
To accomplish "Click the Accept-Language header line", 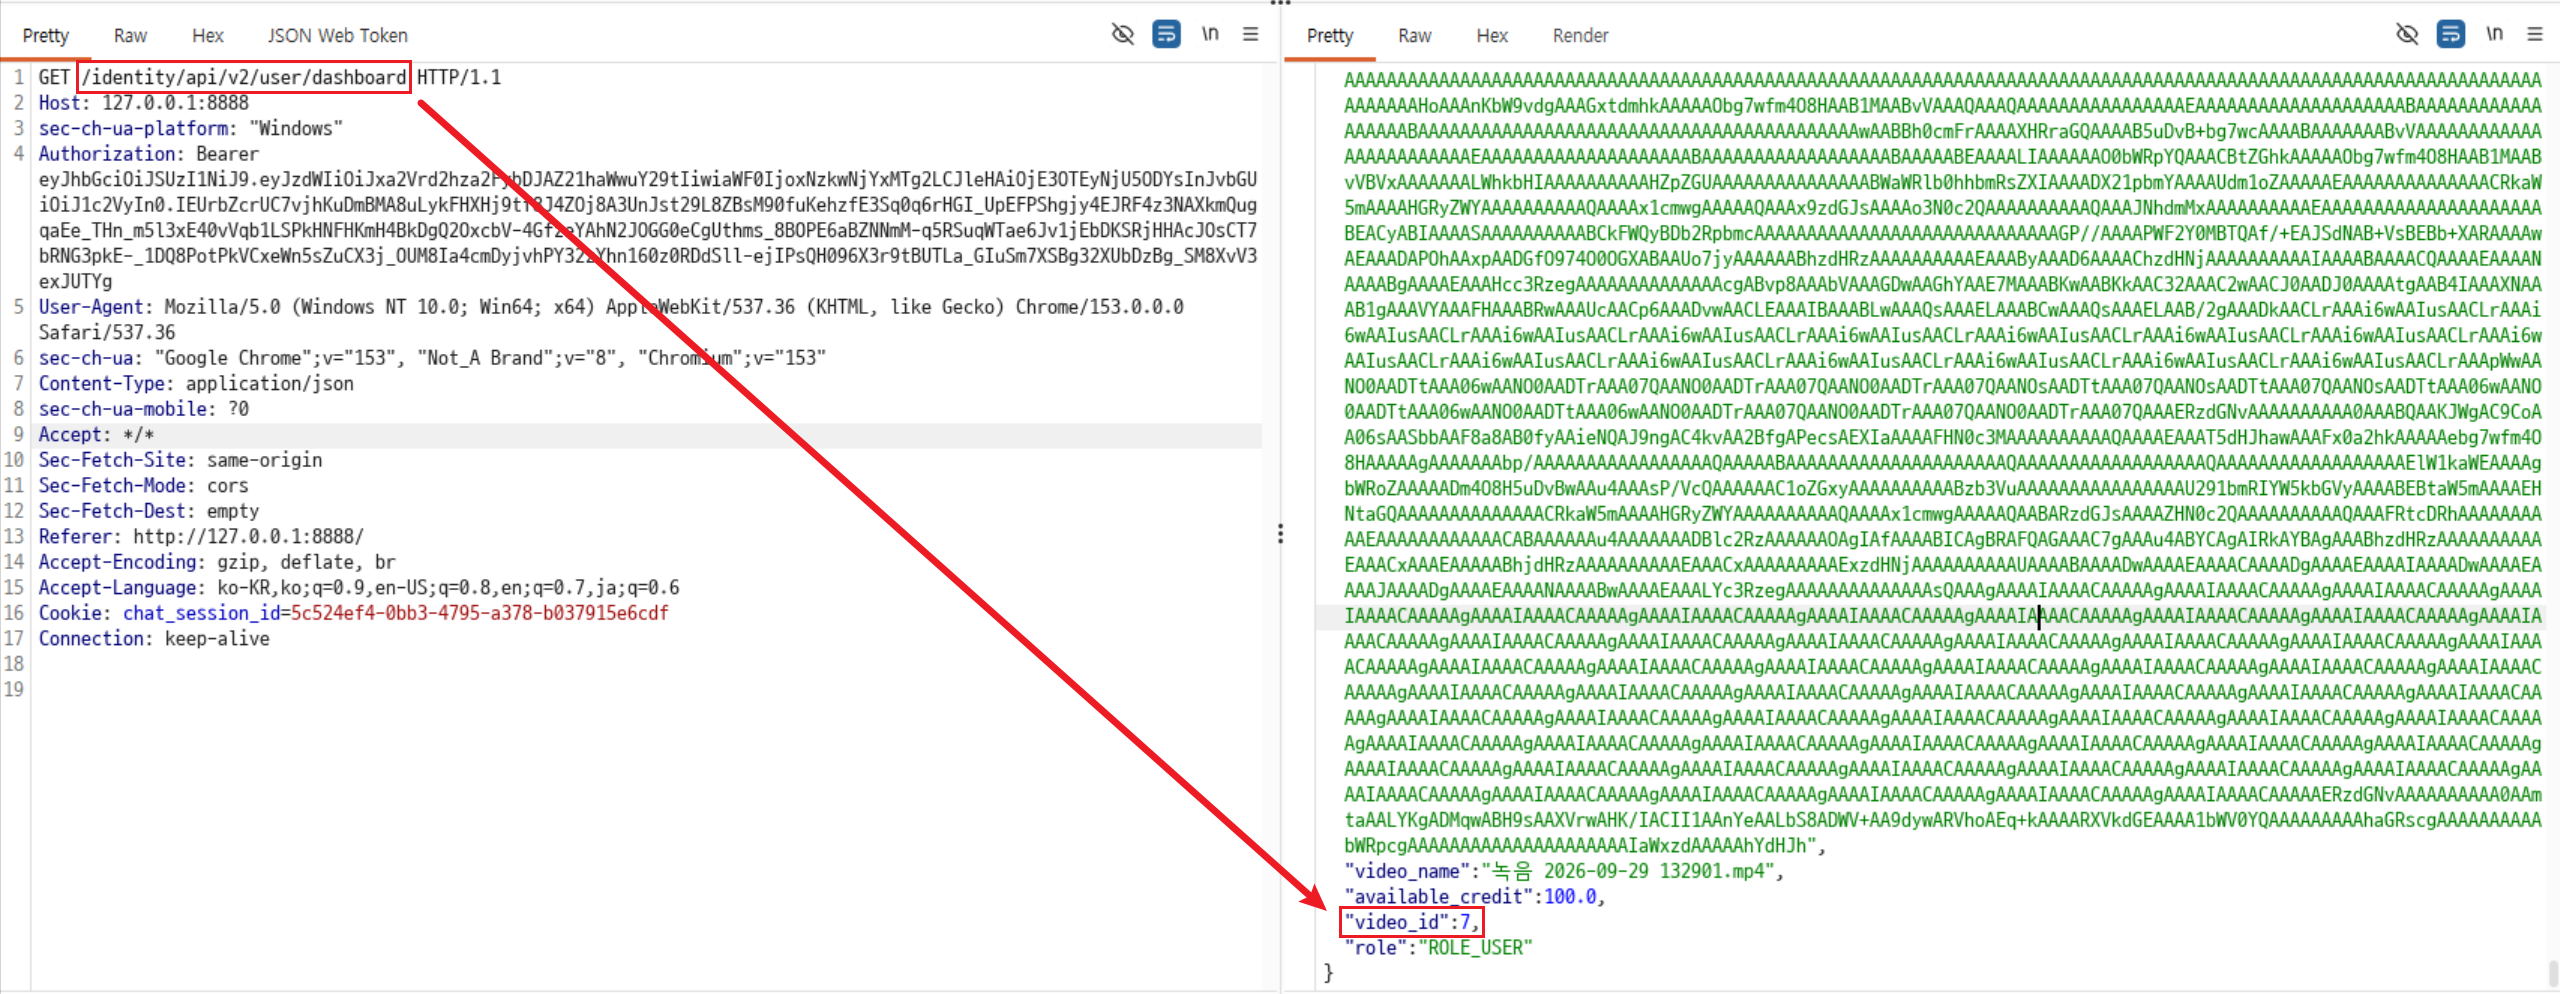I will [359, 588].
